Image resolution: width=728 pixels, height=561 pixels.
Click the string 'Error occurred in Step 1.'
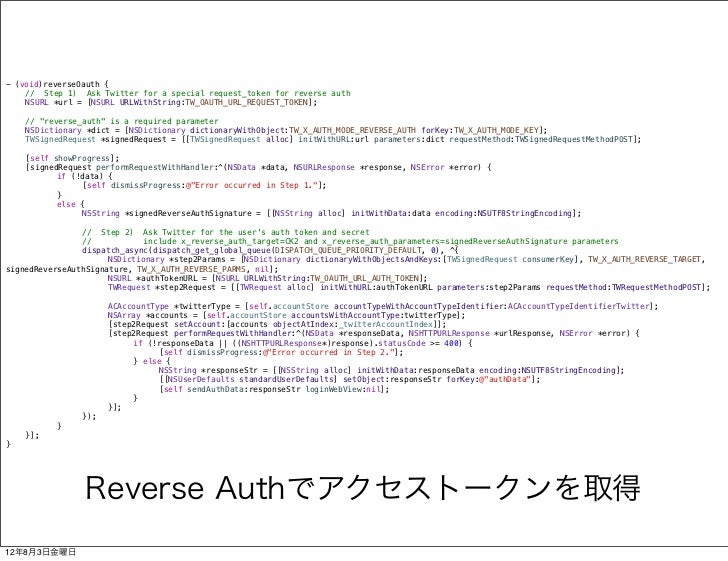(x=254, y=185)
